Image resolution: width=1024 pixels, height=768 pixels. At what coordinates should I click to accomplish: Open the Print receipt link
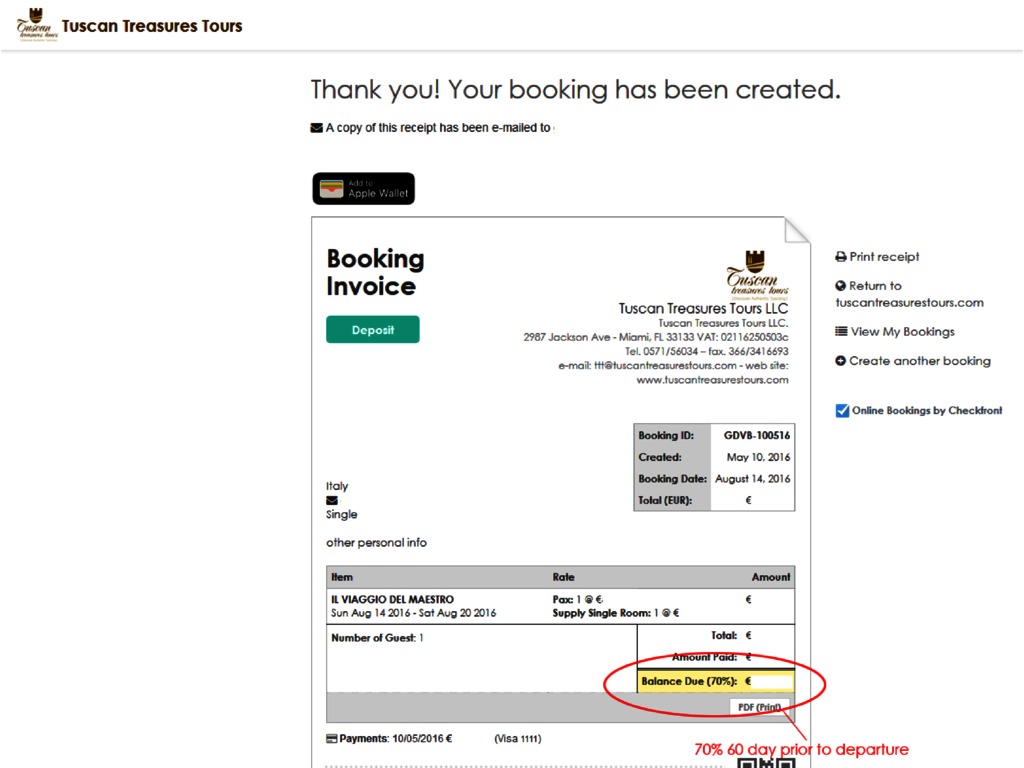(884, 257)
